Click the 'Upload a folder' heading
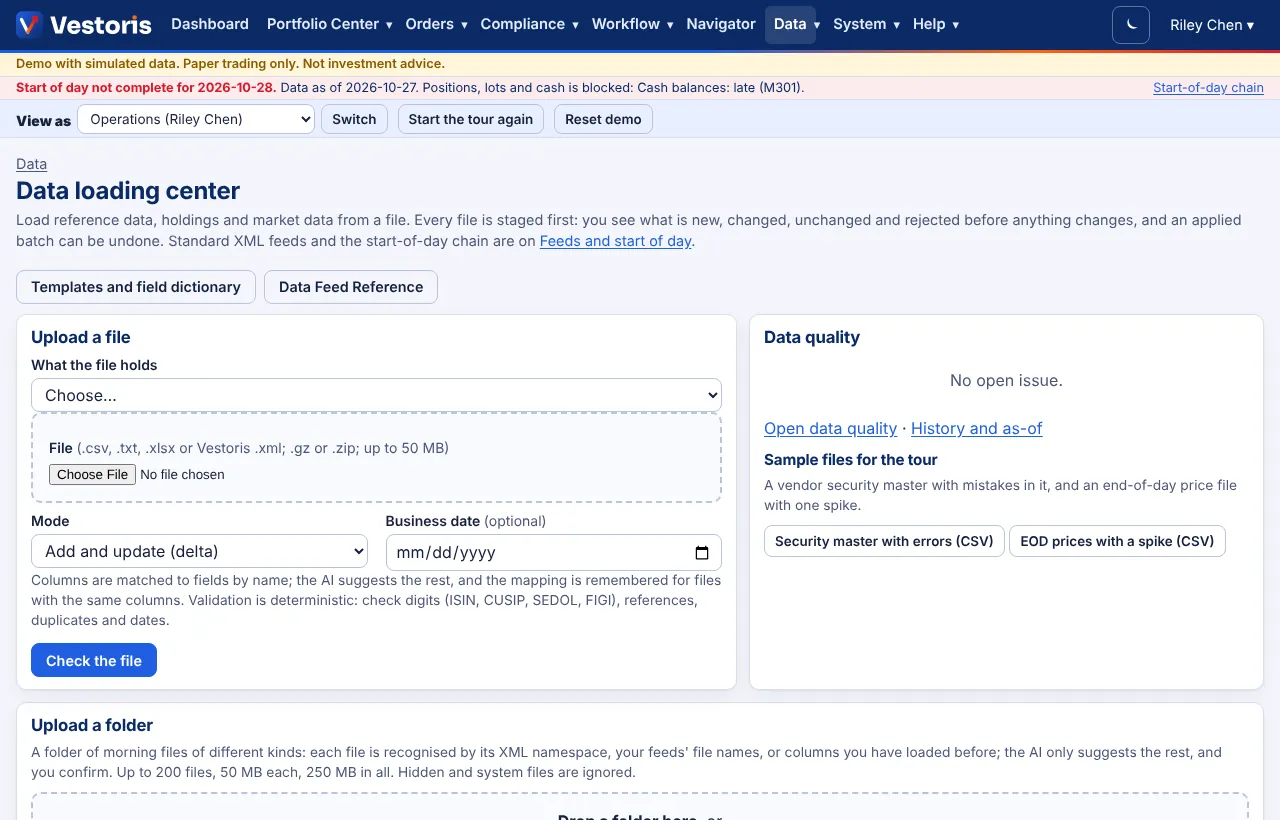This screenshot has height=820, width=1280. point(92,725)
